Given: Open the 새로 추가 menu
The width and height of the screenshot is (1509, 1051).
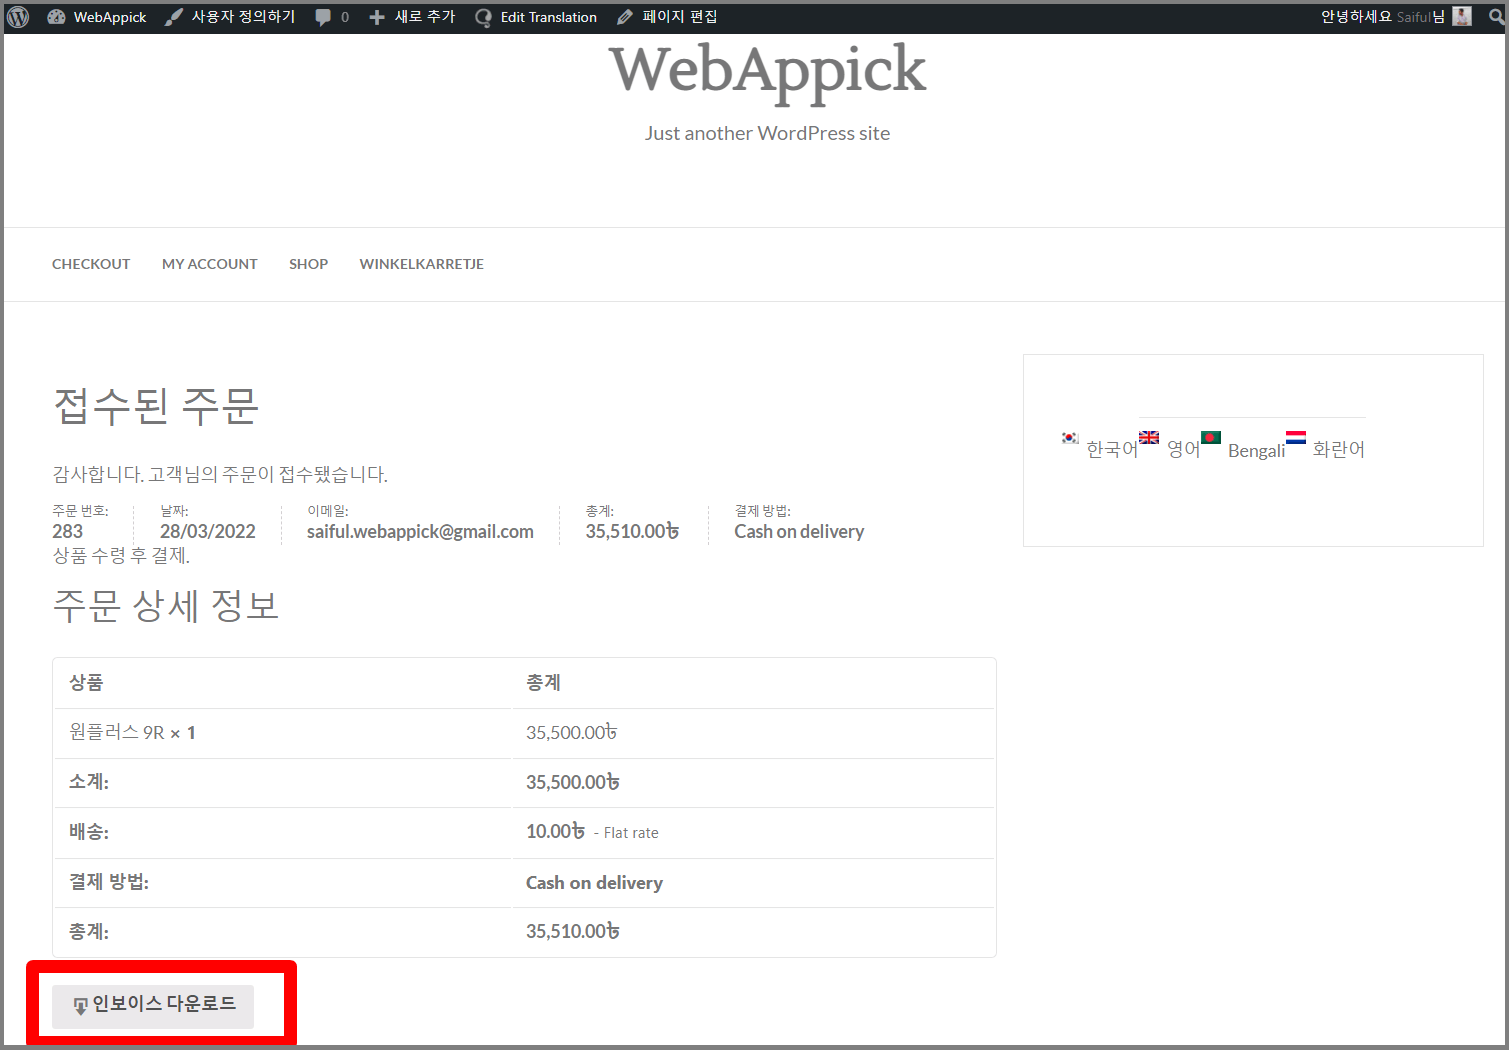Looking at the screenshot, I should [412, 17].
